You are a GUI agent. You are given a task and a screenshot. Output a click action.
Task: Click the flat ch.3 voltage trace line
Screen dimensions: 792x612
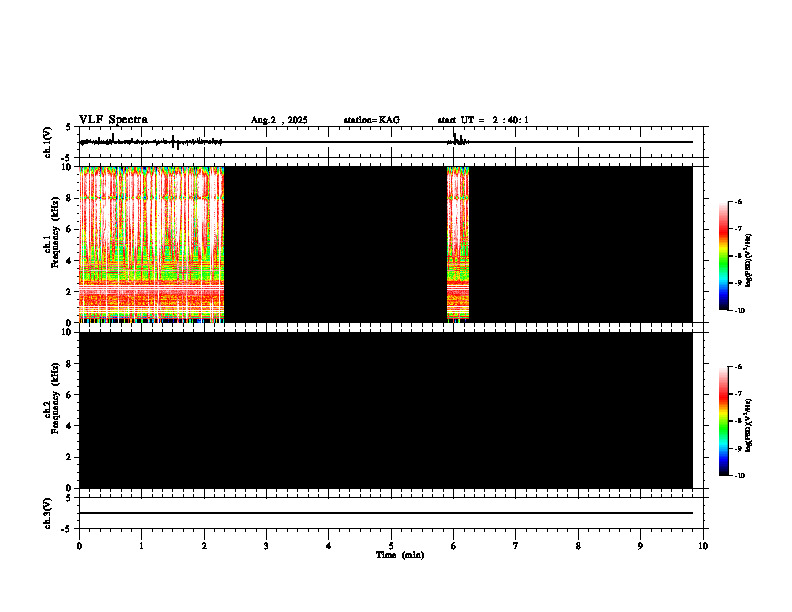click(386, 513)
